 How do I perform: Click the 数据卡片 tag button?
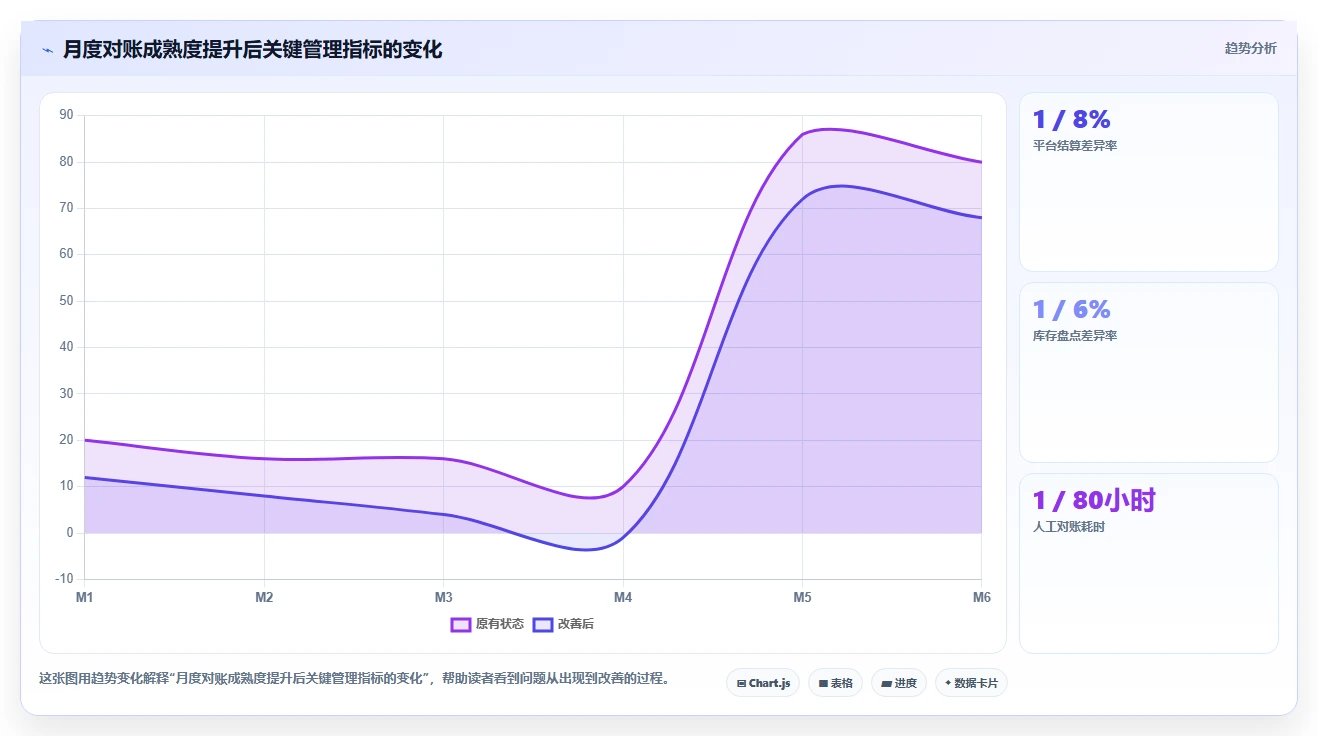click(971, 683)
